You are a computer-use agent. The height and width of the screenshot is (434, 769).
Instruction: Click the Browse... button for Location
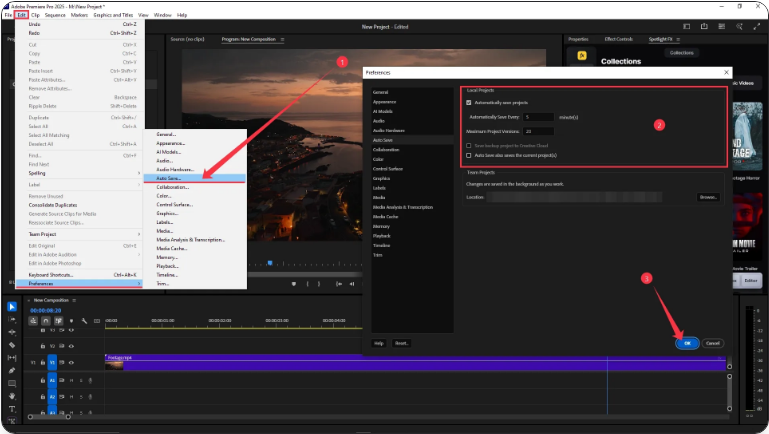(x=708, y=197)
